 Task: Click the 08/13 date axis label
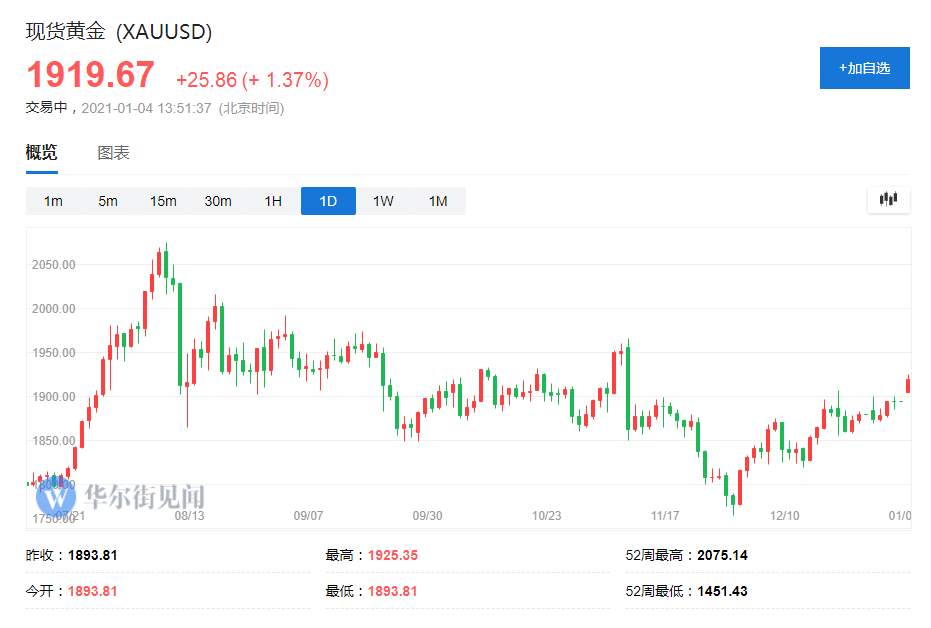coord(189,516)
